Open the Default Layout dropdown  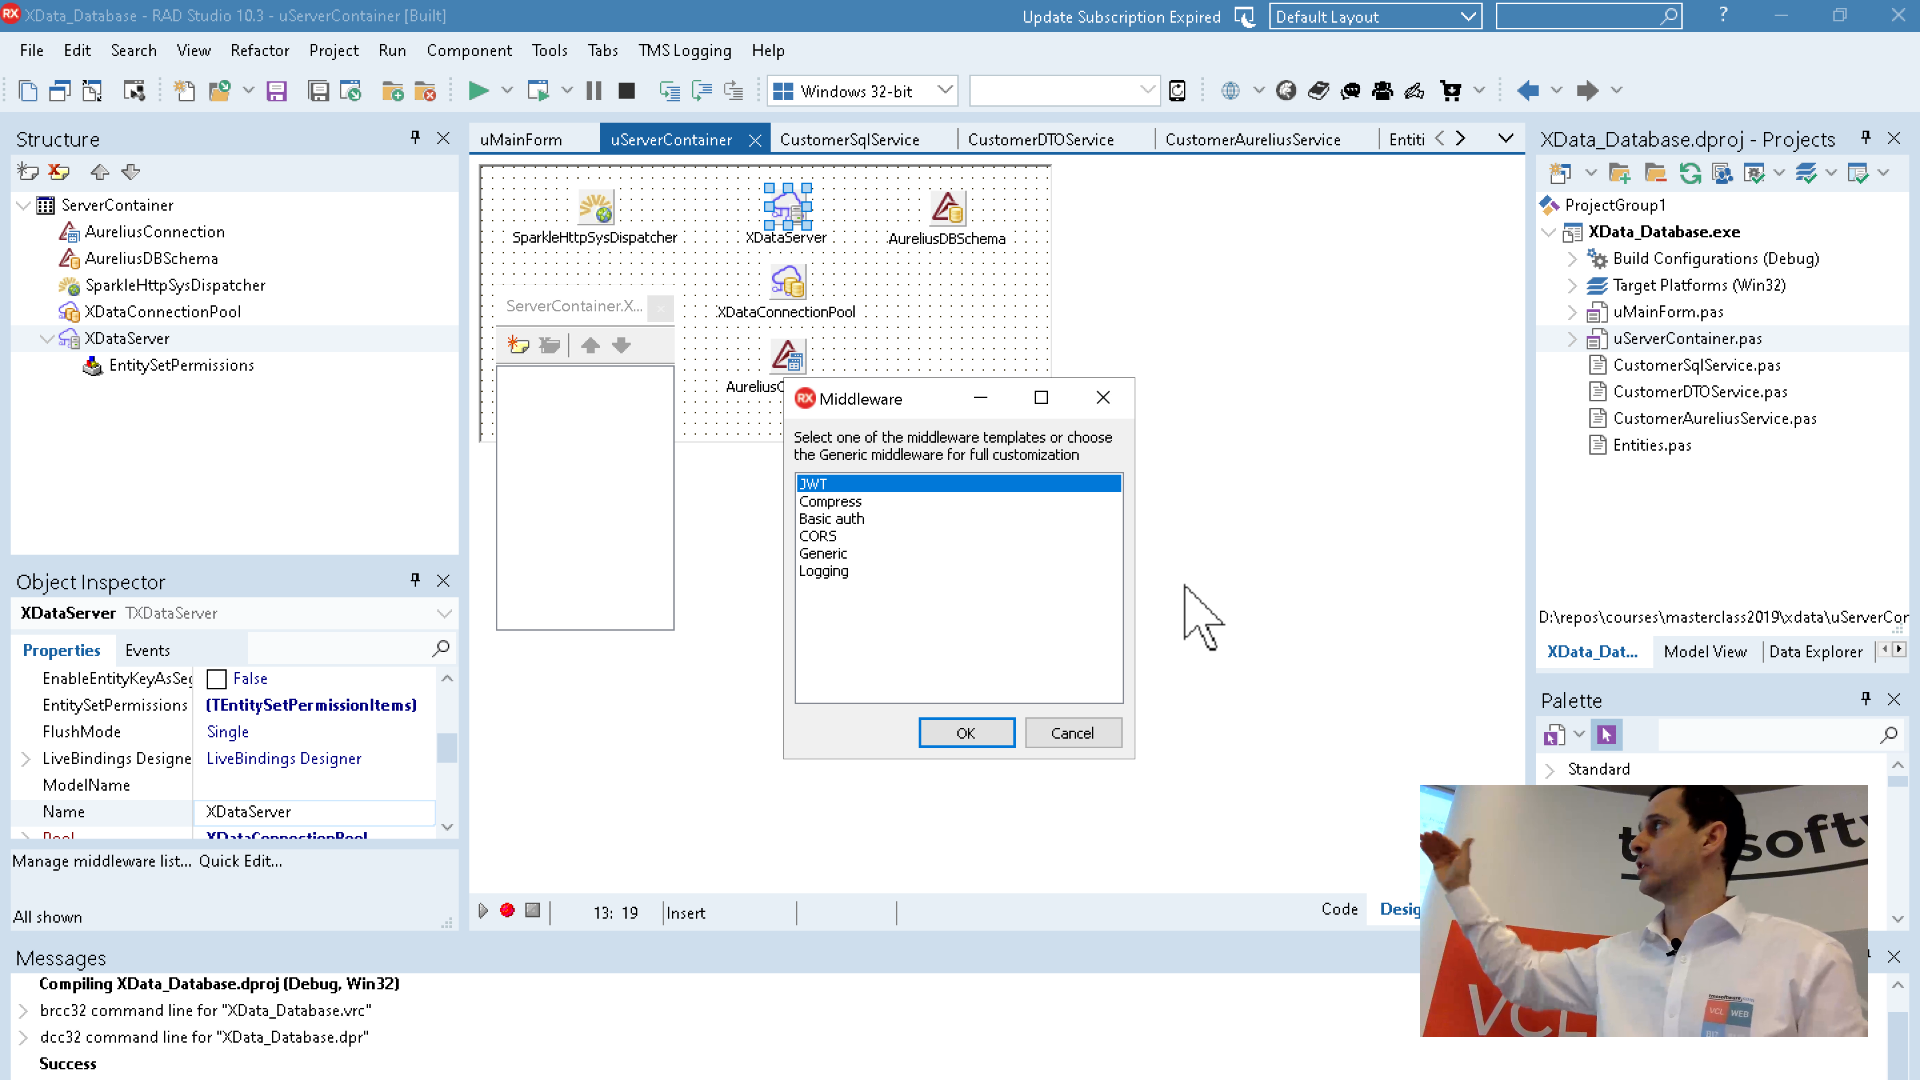coord(1468,16)
